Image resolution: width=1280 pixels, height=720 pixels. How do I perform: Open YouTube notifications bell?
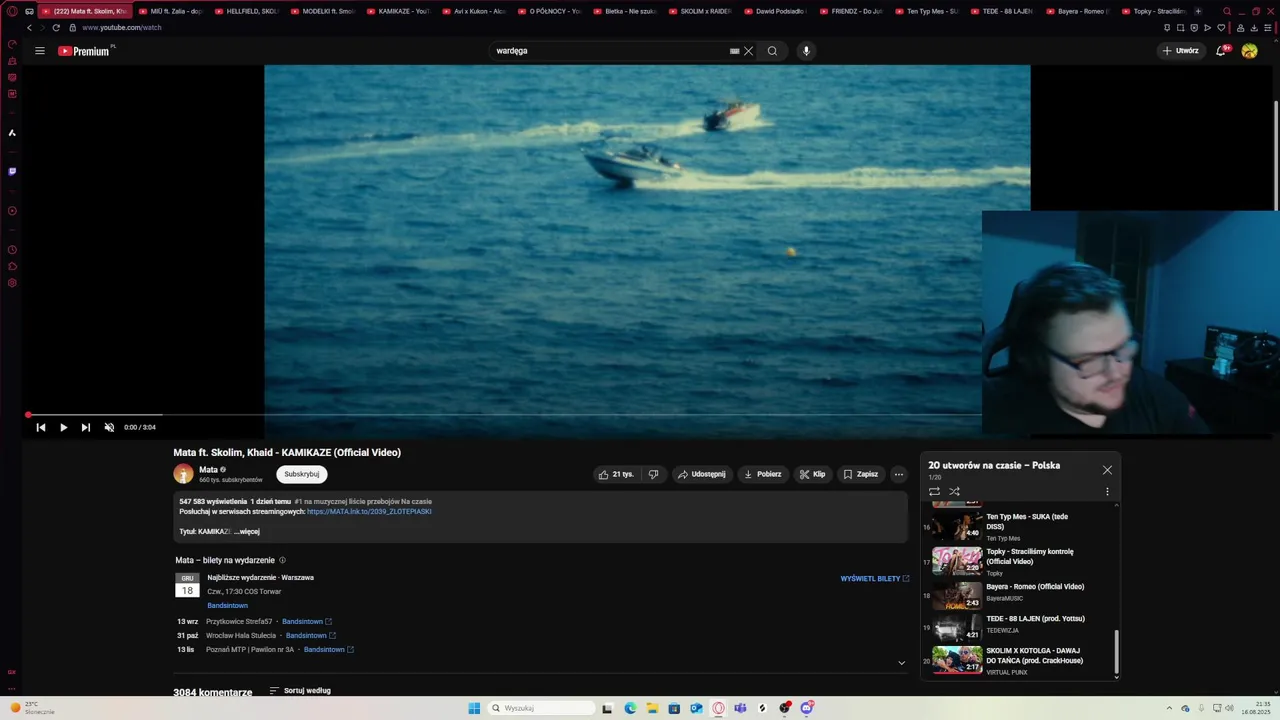(x=1220, y=51)
